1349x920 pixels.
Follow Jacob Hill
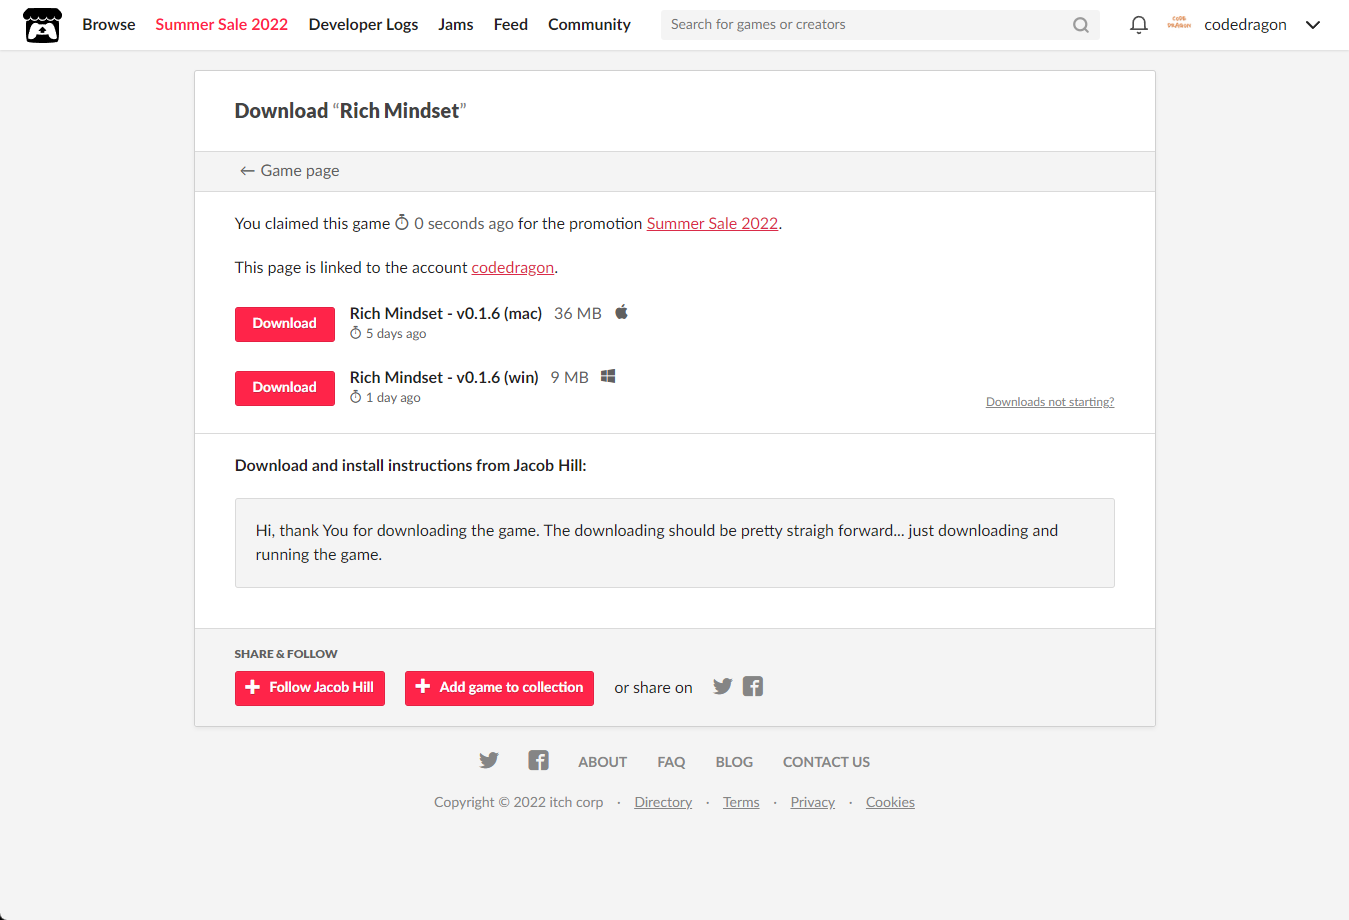tap(310, 688)
